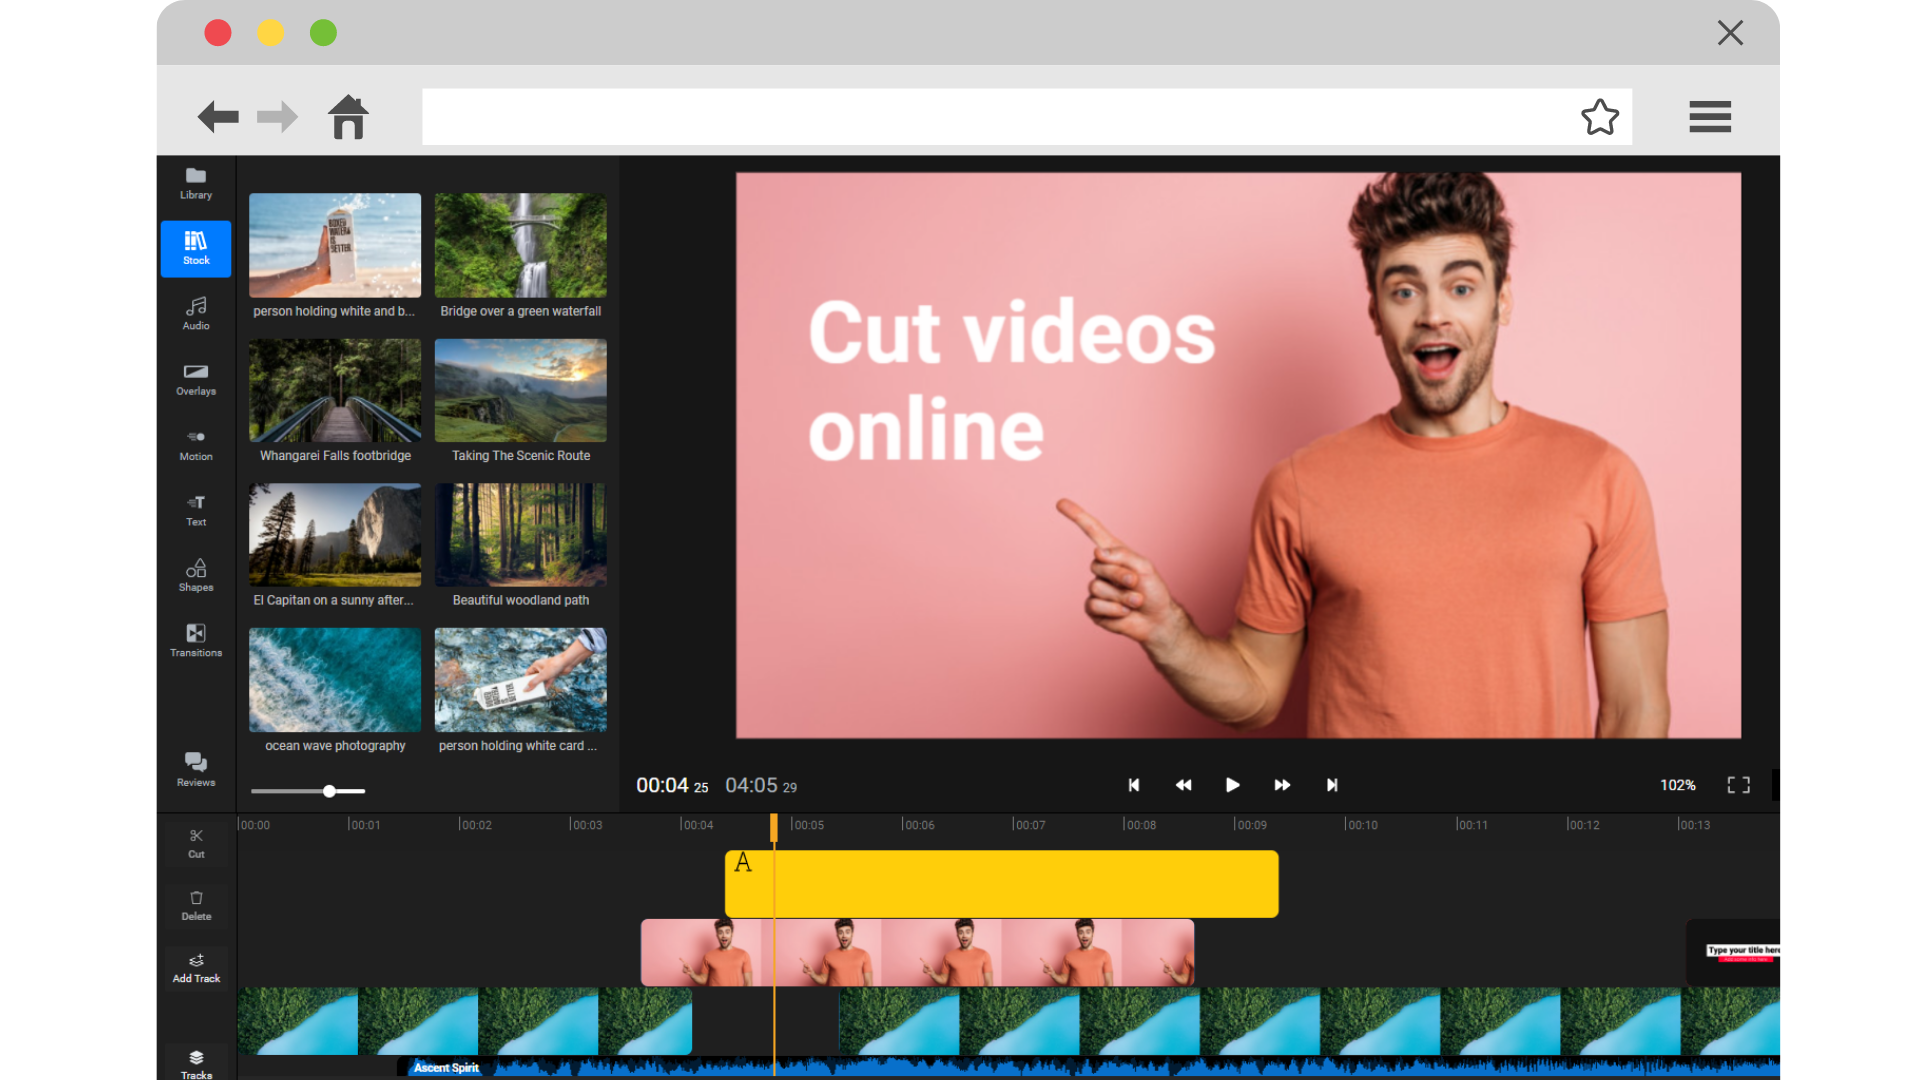Open the Text tool panel
Screen dimensions: 1920x1080
click(x=195, y=509)
